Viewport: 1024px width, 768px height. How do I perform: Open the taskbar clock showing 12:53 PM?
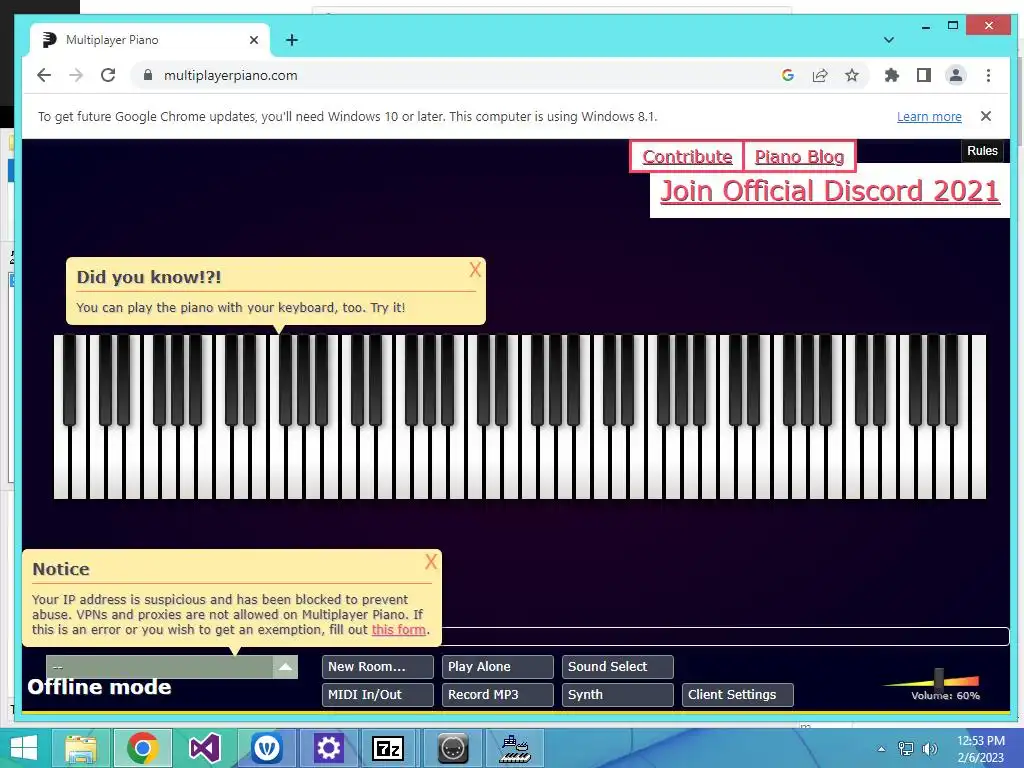[981, 749]
